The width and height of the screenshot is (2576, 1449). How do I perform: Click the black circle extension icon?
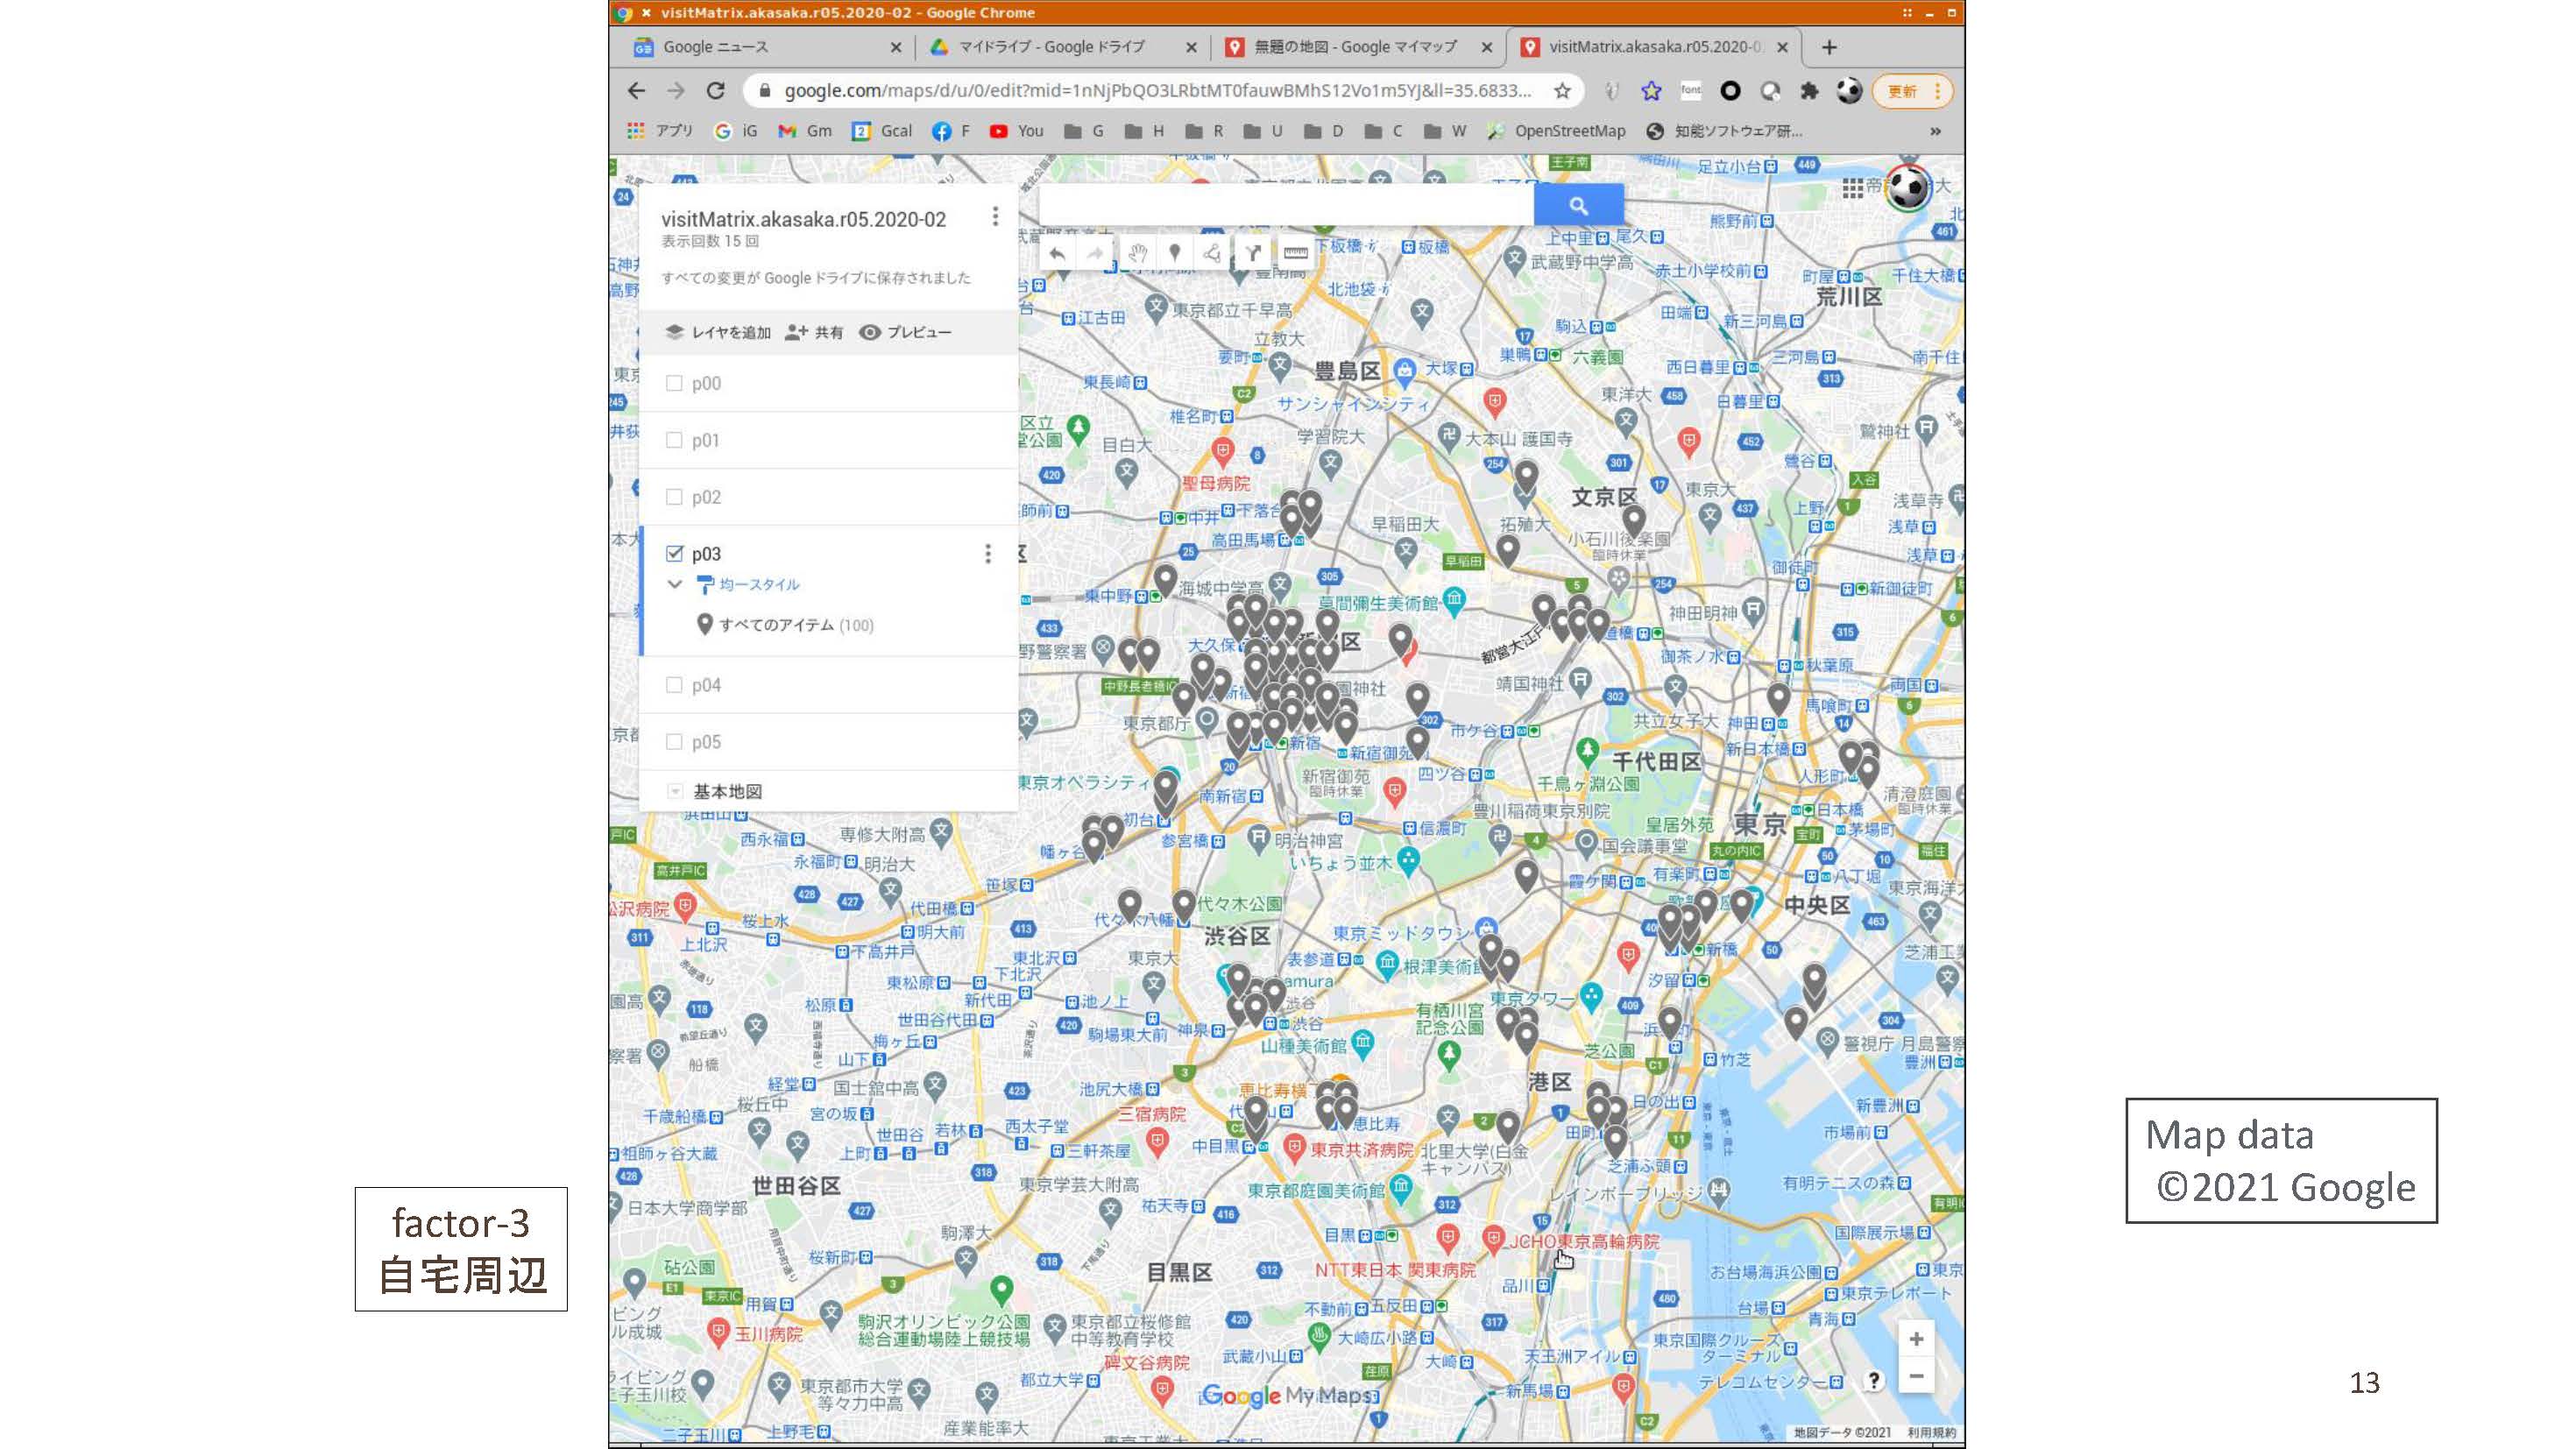coord(1730,91)
